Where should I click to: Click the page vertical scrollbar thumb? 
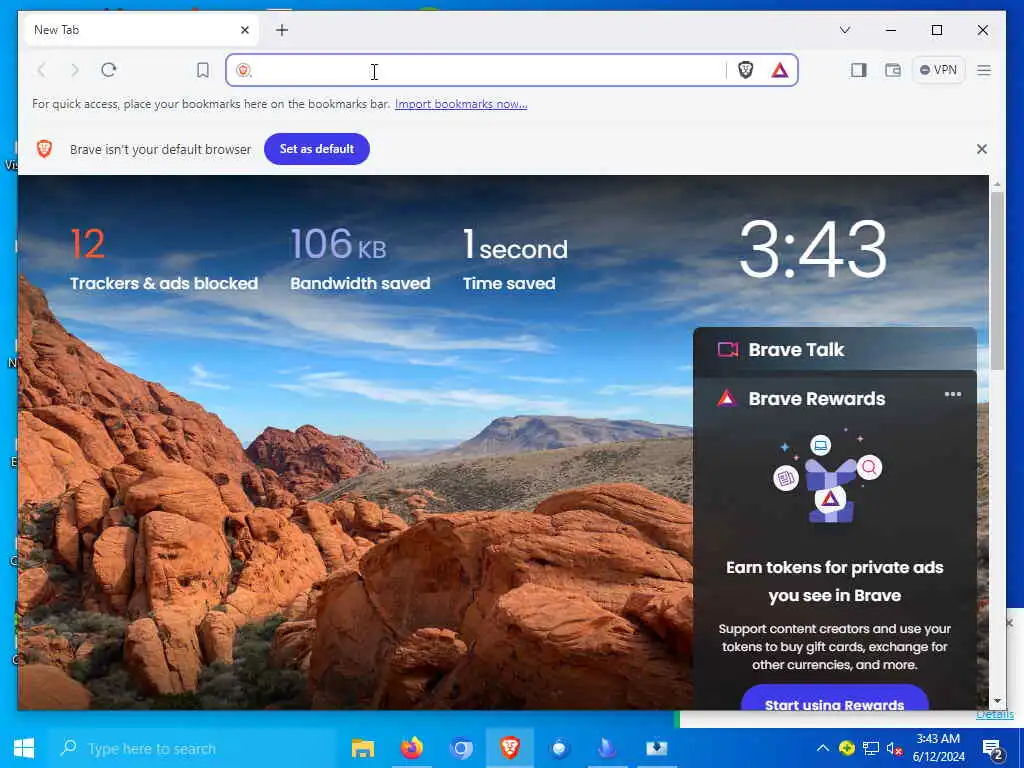(x=997, y=281)
